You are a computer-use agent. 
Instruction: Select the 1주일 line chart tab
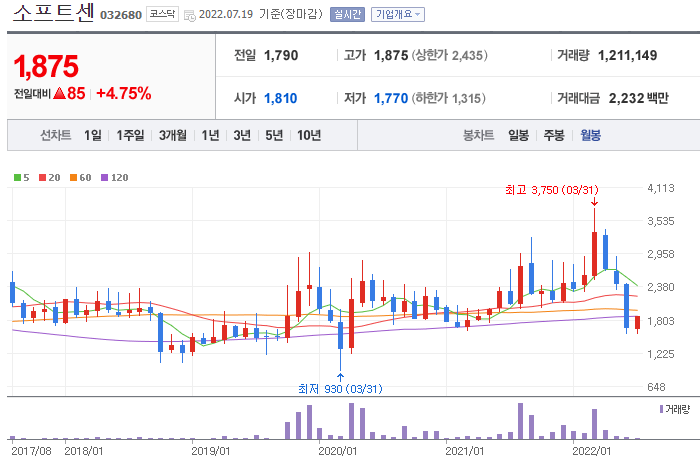(x=130, y=135)
